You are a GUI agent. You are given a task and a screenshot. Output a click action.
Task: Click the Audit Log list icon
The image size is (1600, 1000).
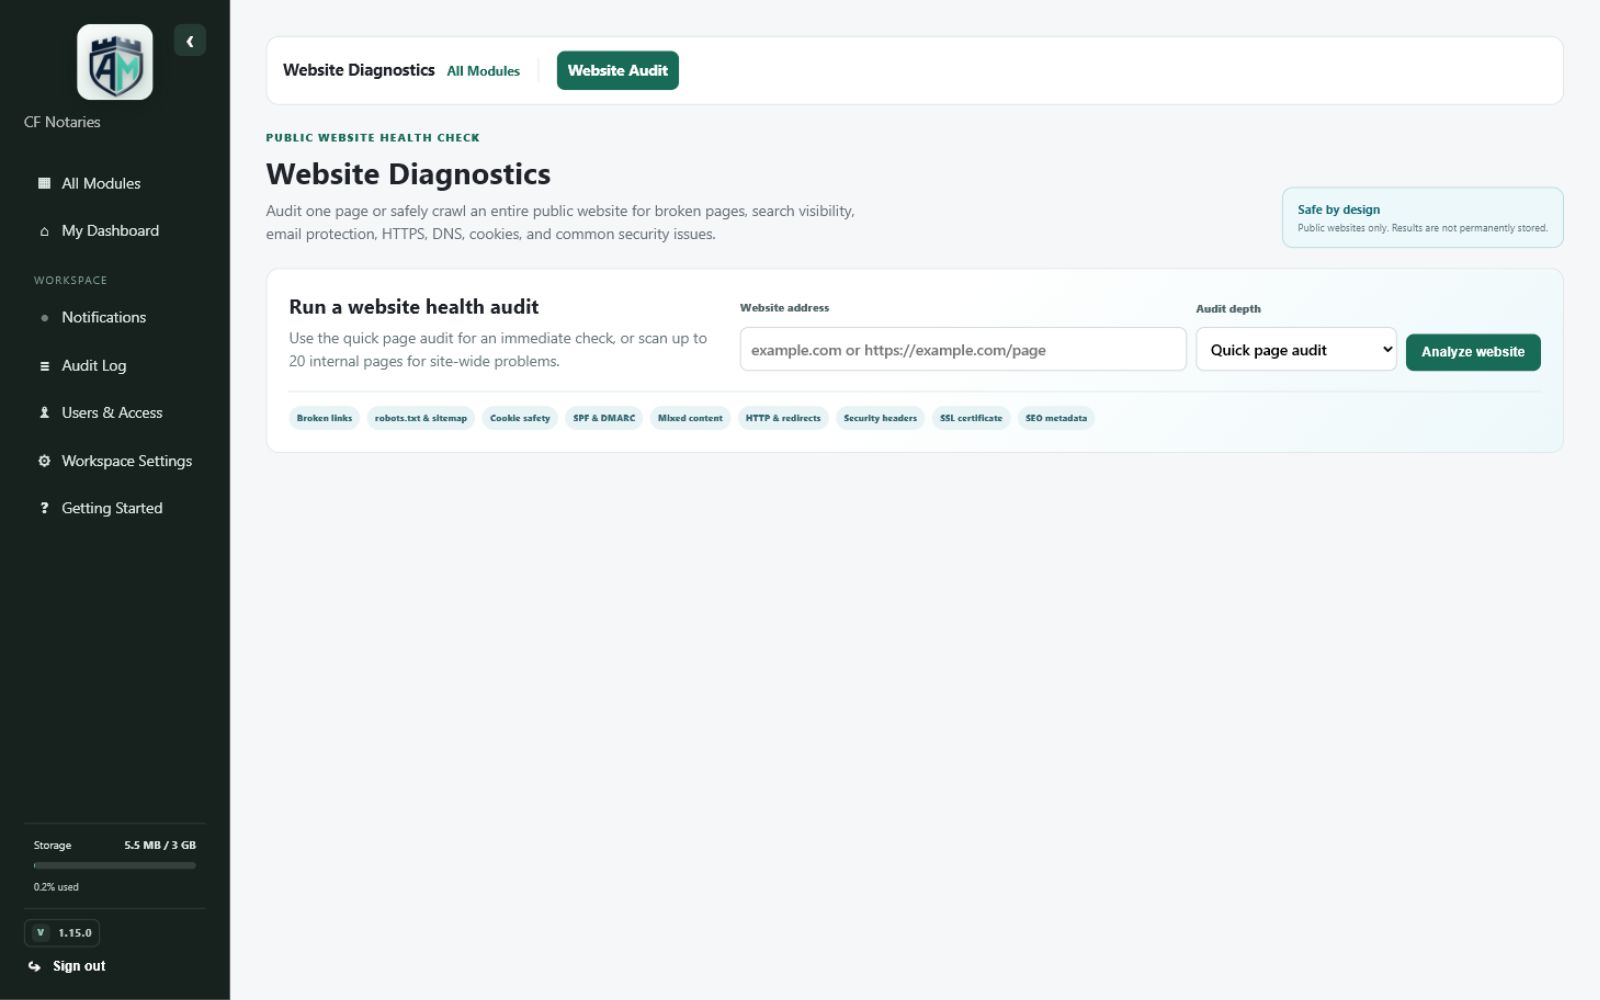[x=44, y=366]
